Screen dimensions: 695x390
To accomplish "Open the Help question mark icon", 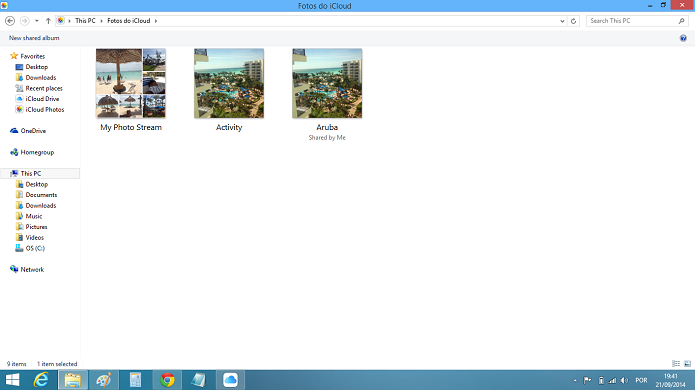I will tap(683, 38).
